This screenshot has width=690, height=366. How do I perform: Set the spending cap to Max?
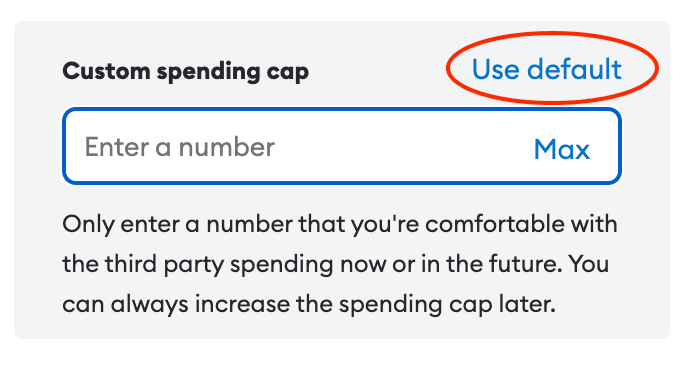(562, 150)
